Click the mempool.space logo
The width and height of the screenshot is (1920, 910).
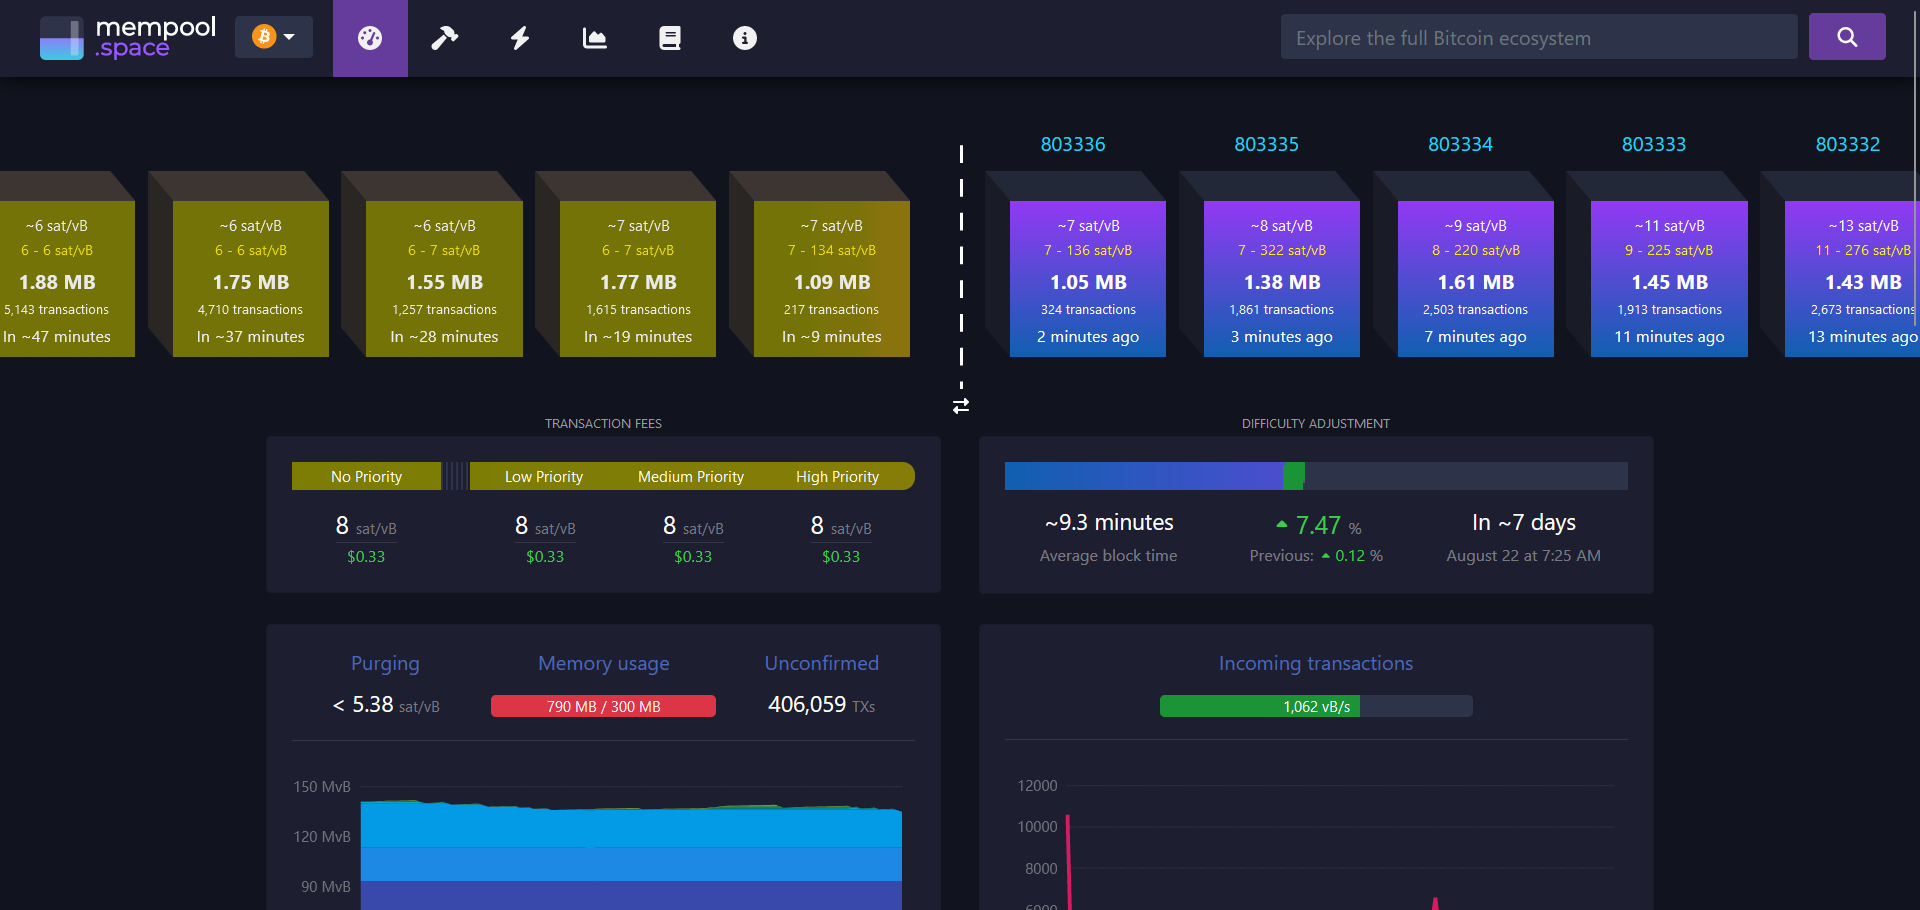coord(127,38)
